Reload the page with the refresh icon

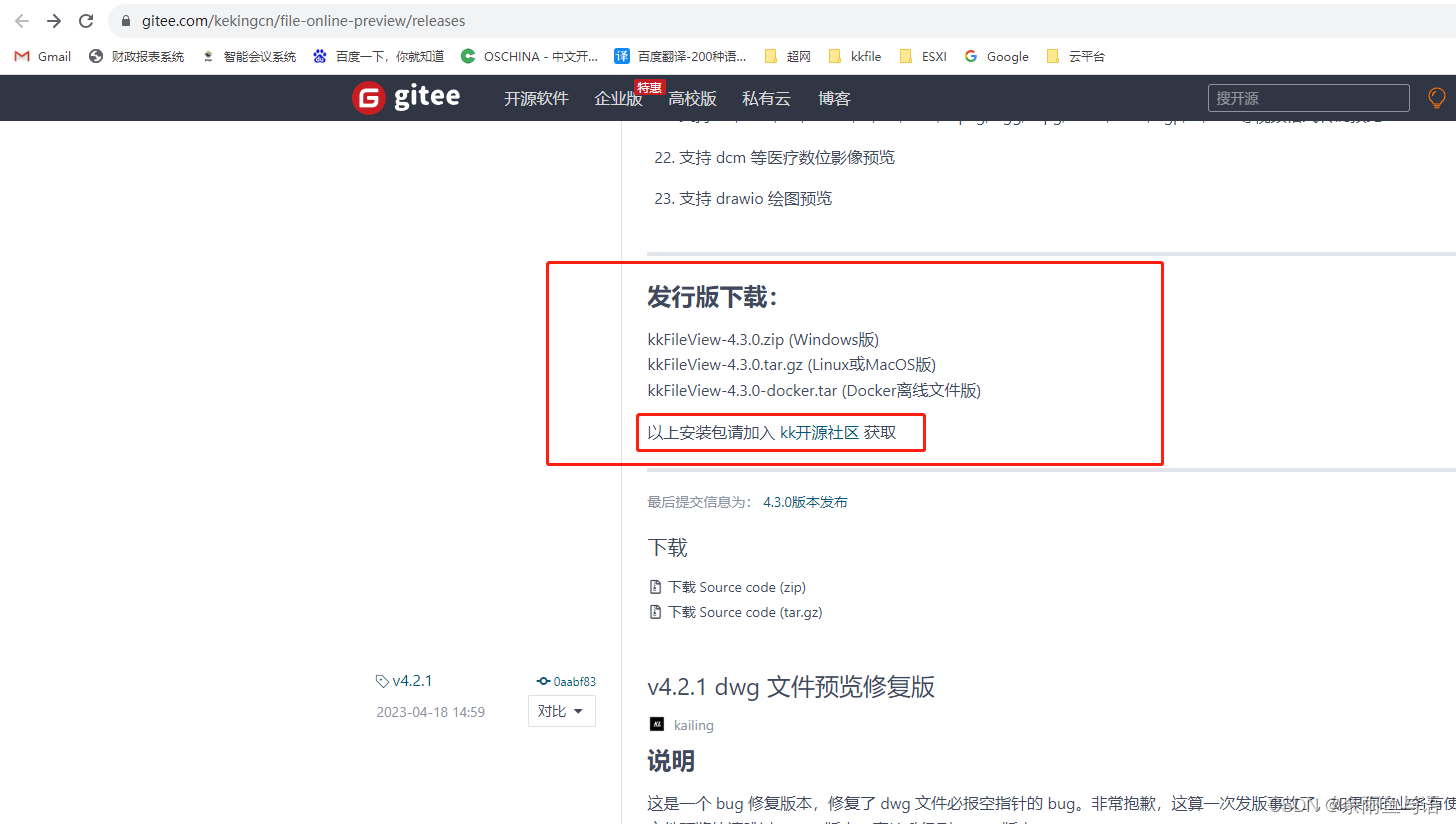click(x=86, y=20)
